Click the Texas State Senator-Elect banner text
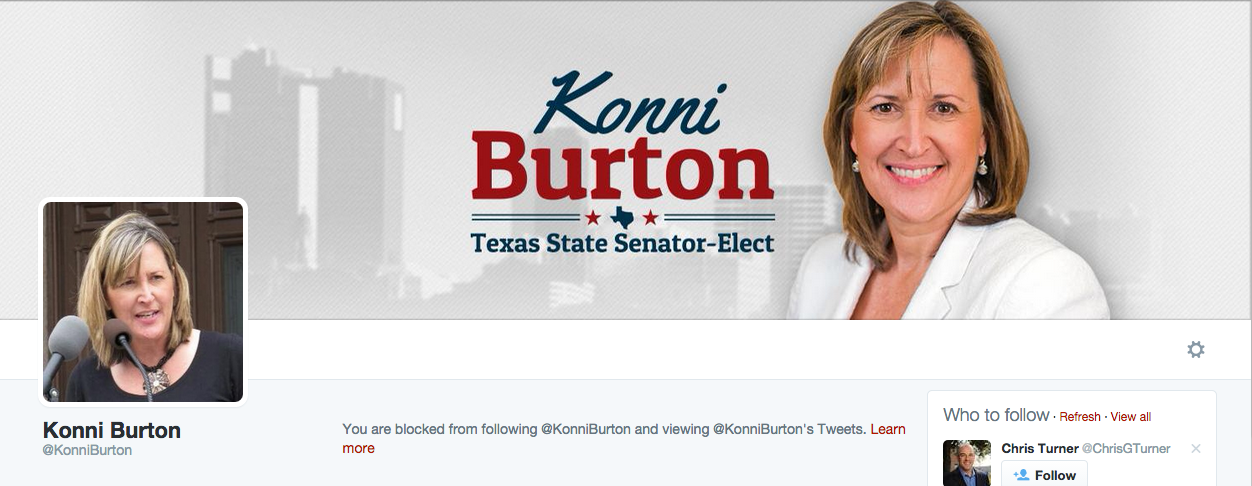The width and height of the screenshot is (1252, 486). click(x=622, y=243)
